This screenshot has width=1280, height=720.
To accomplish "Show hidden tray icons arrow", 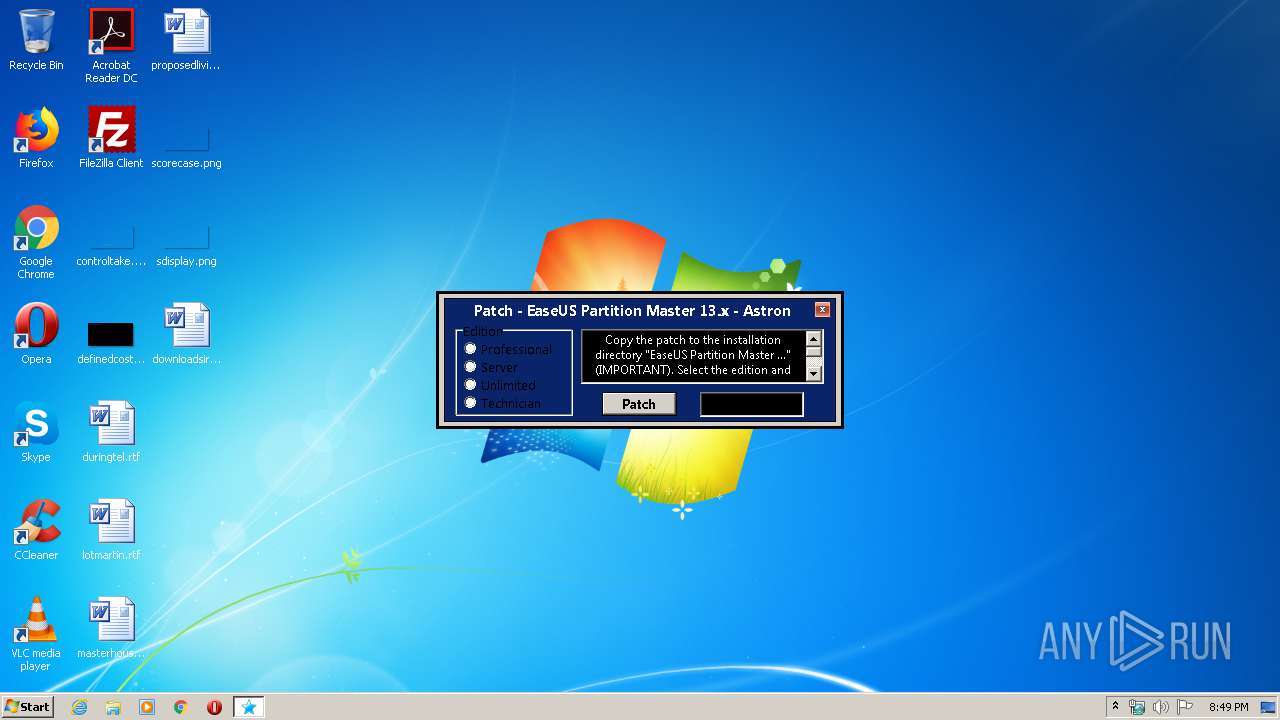I will [1115, 707].
